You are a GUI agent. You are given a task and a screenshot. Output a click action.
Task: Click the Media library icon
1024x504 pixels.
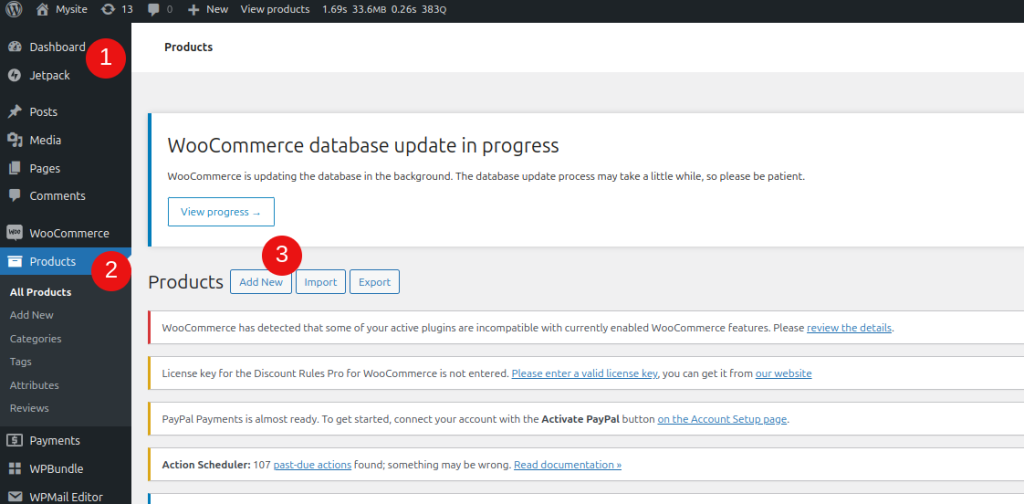pos(15,140)
